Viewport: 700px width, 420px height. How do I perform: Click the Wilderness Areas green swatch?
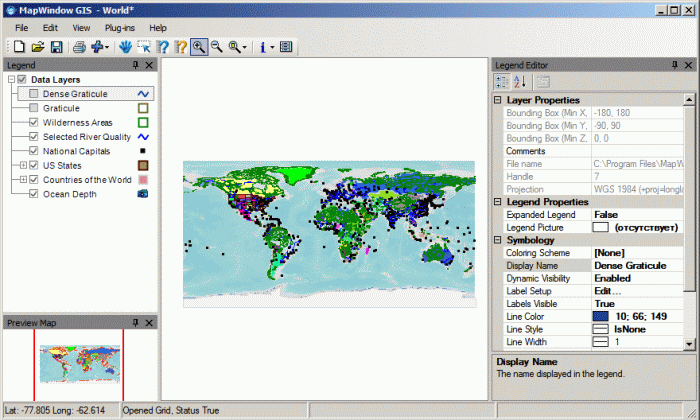pos(143,122)
